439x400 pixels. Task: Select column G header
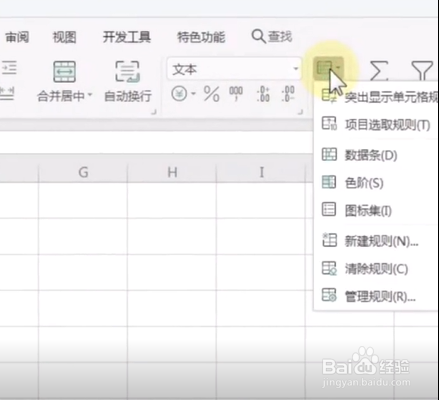click(83, 172)
